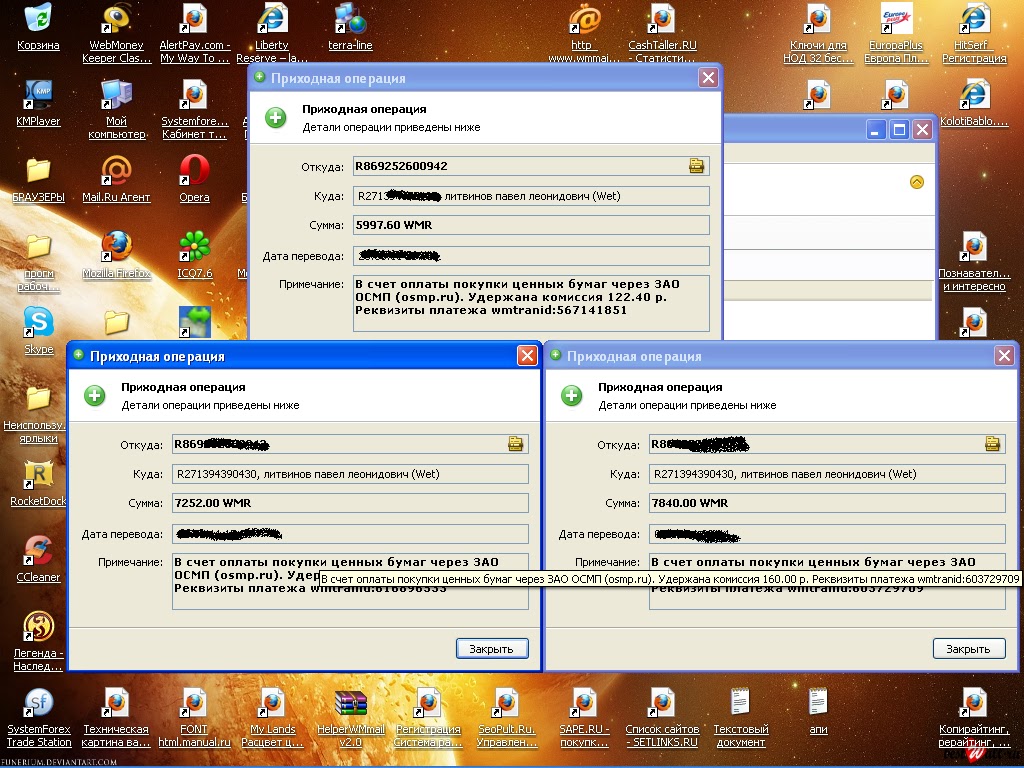Open Копирайтинг, рерайтинг shortcut
The image size is (1024, 768).
tap(974, 718)
